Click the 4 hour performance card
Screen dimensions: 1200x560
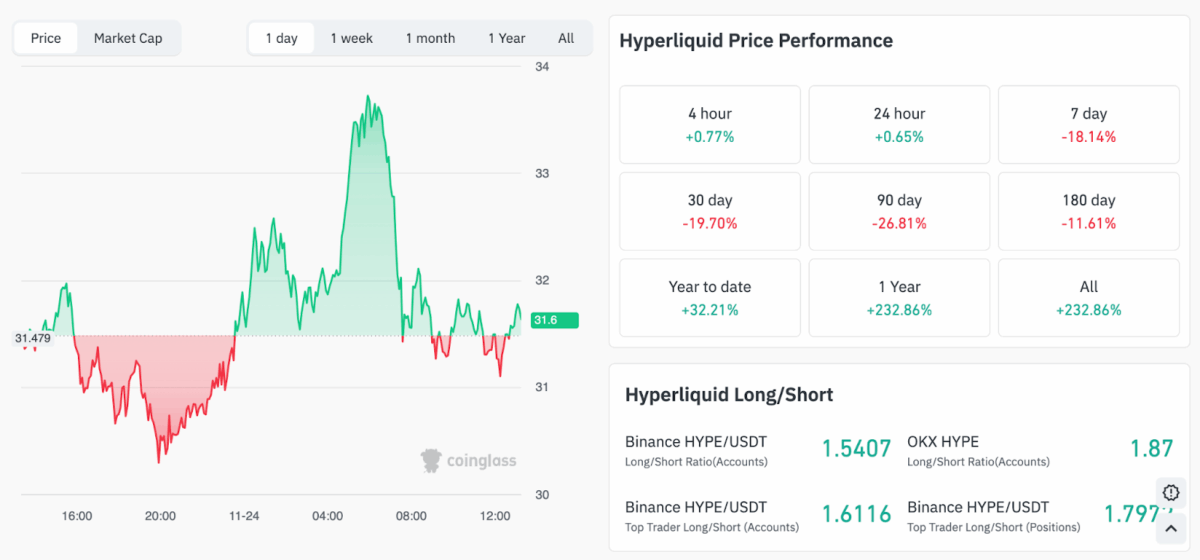tap(710, 124)
